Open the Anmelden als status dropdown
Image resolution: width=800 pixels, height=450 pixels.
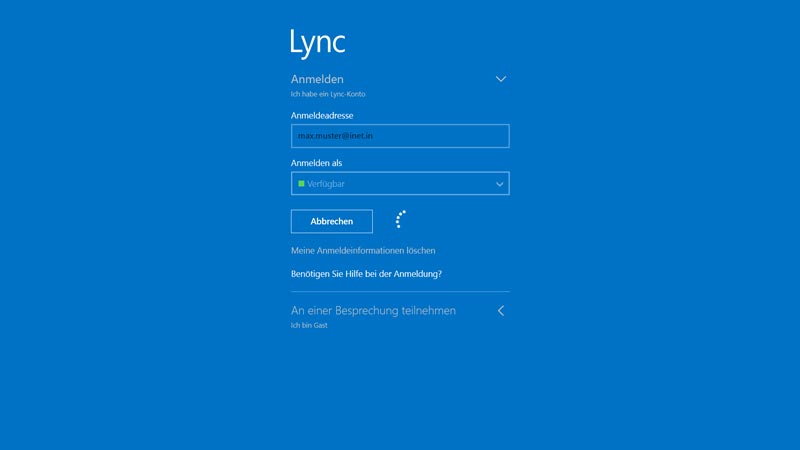[x=400, y=184]
